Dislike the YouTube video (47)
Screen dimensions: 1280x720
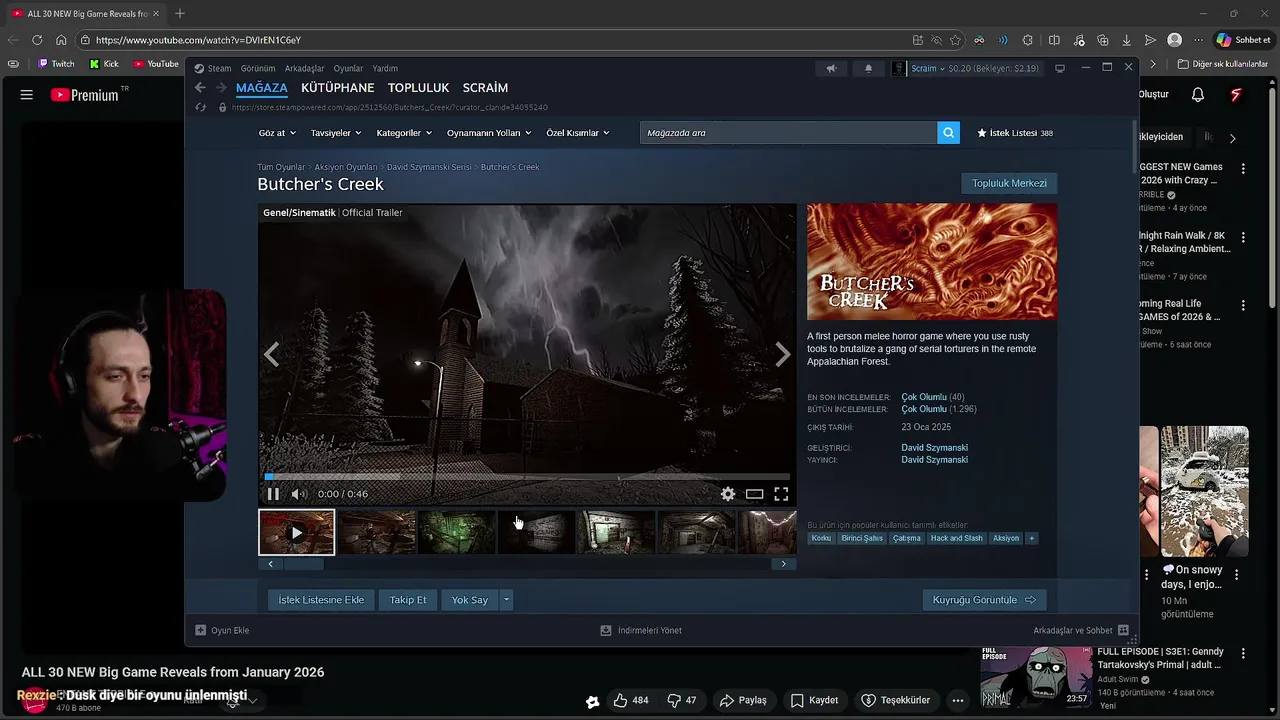[682, 700]
